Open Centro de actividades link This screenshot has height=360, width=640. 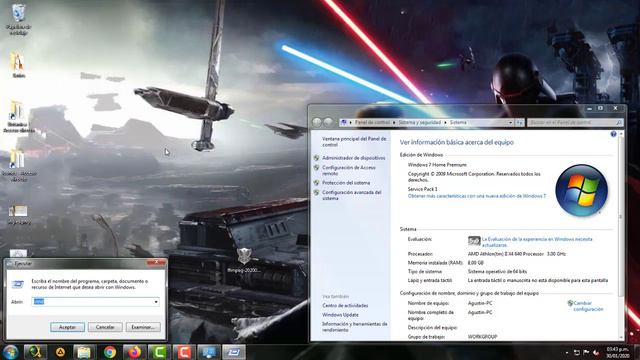345,305
